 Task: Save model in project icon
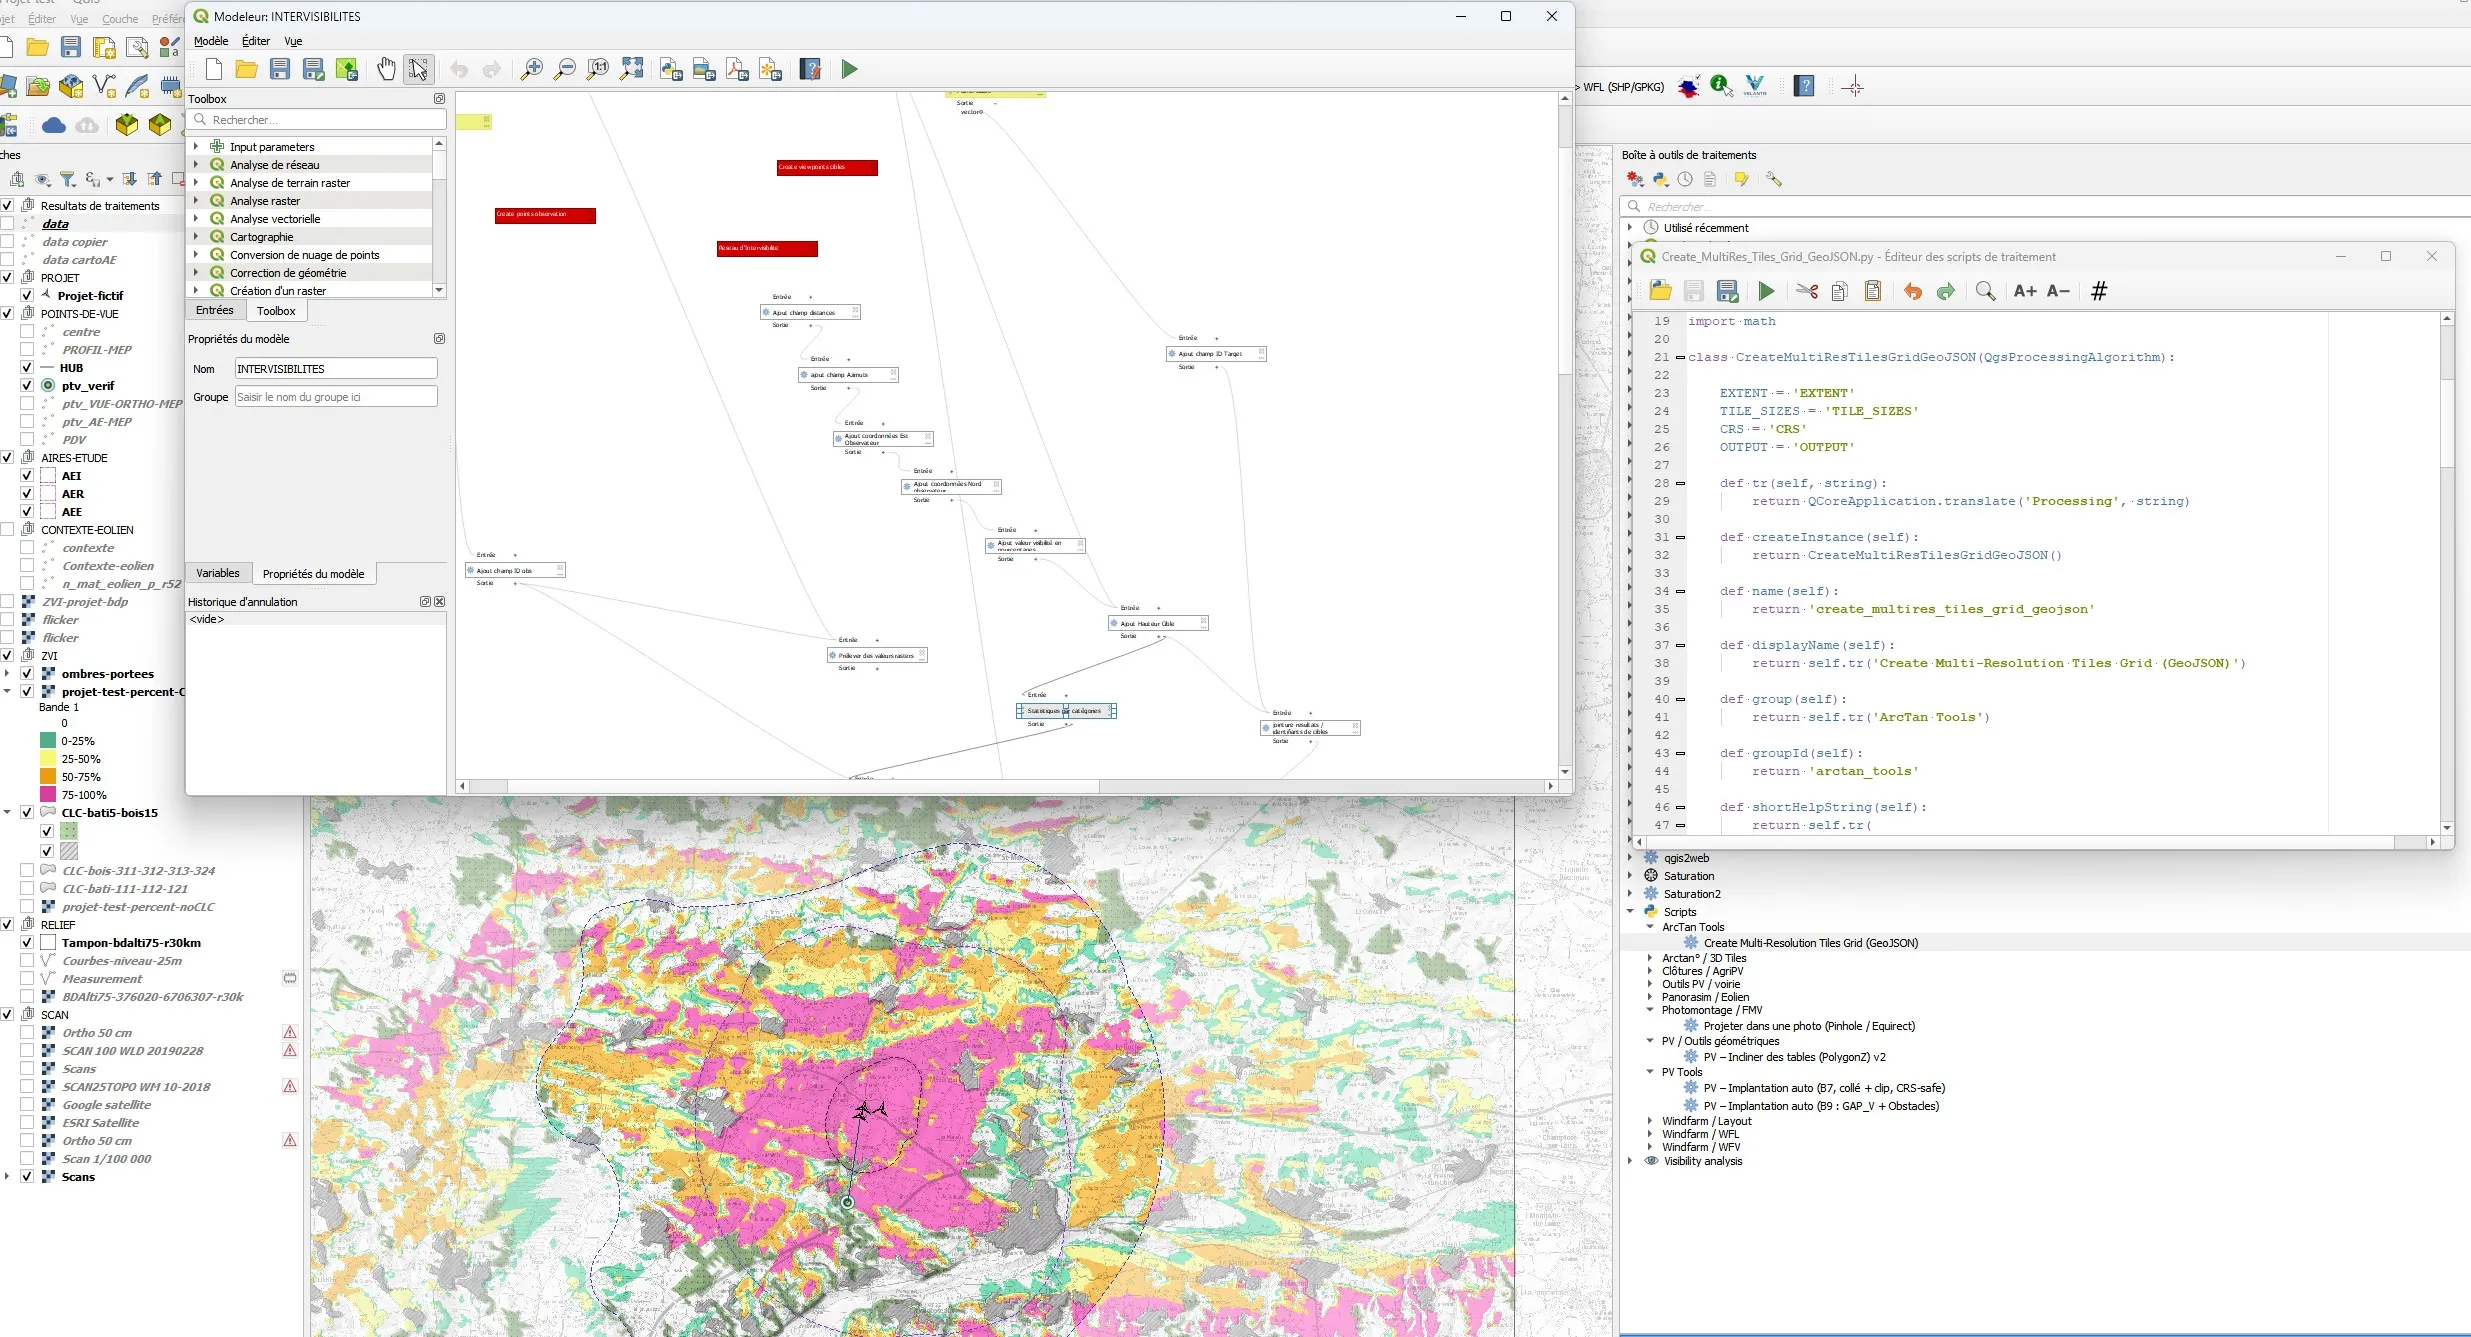[347, 69]
